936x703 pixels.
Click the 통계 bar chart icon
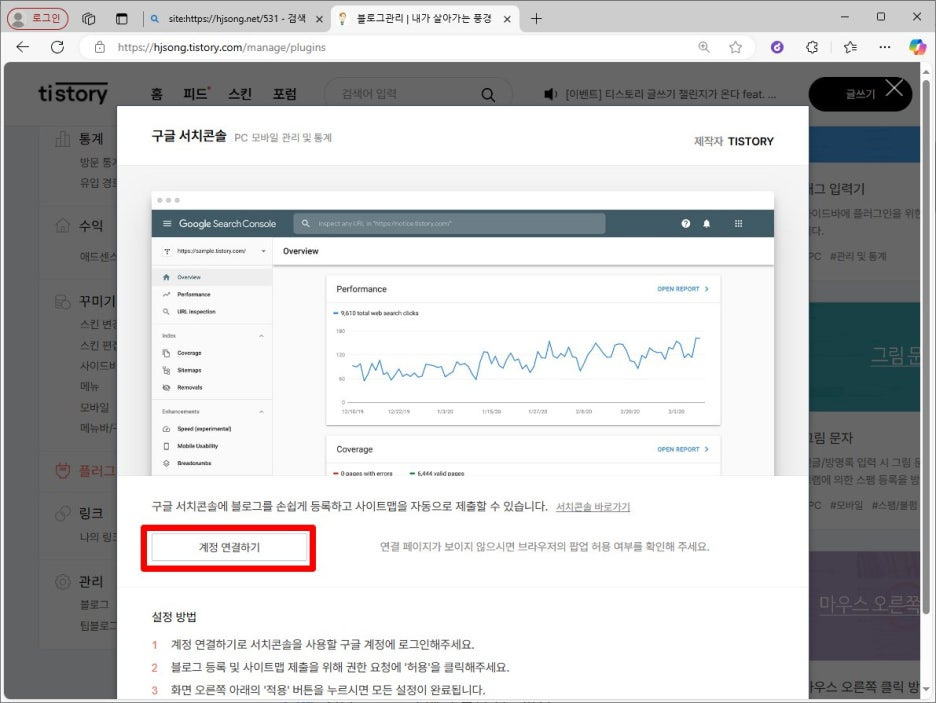click(63, 139)
